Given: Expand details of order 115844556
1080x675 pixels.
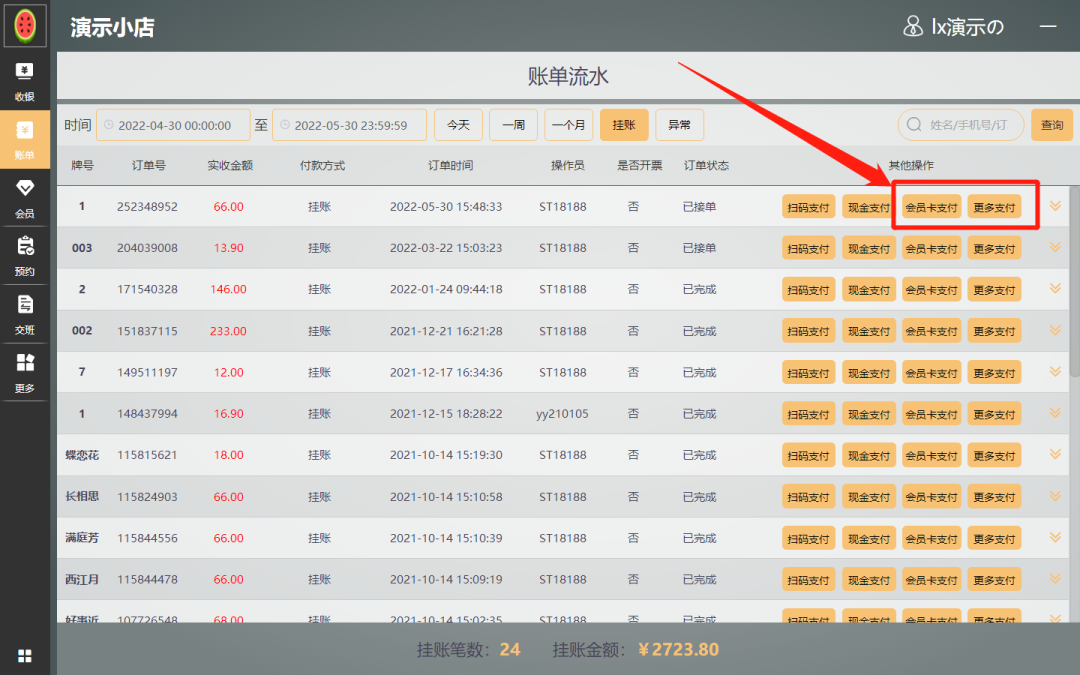Looking at the screenshot, I should [1055, 538].
